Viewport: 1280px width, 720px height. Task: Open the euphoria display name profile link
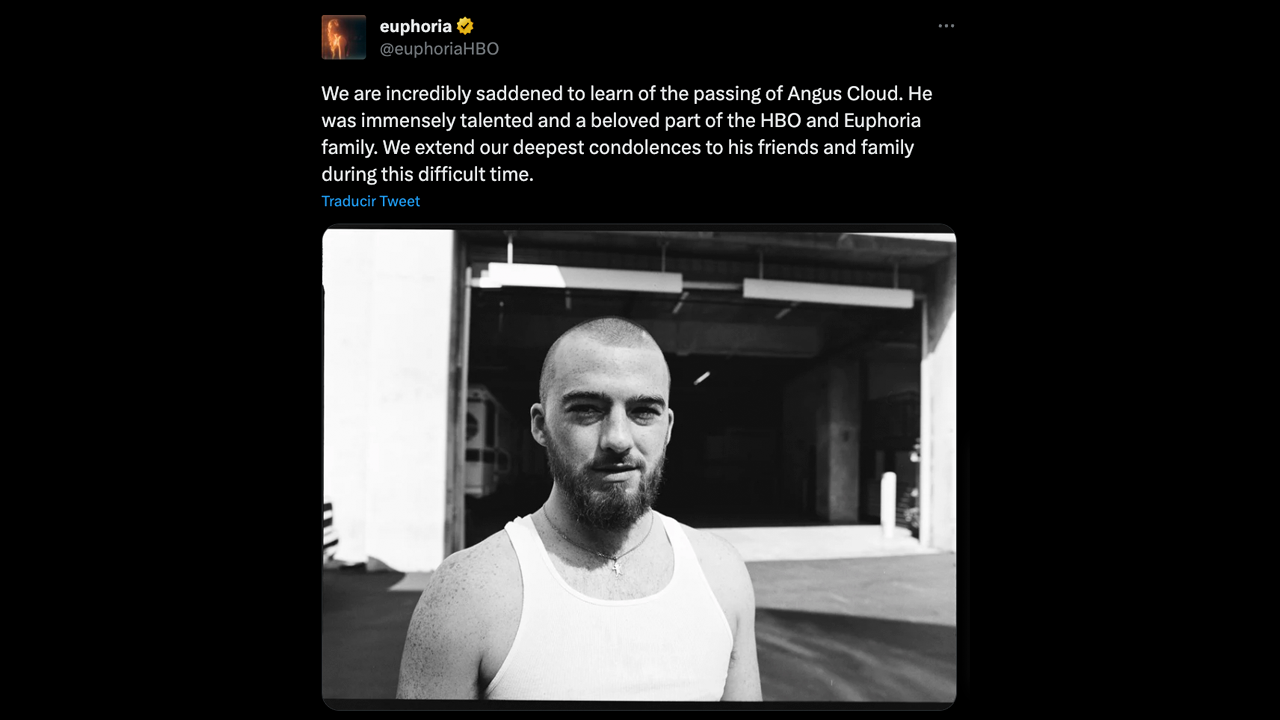415,26
